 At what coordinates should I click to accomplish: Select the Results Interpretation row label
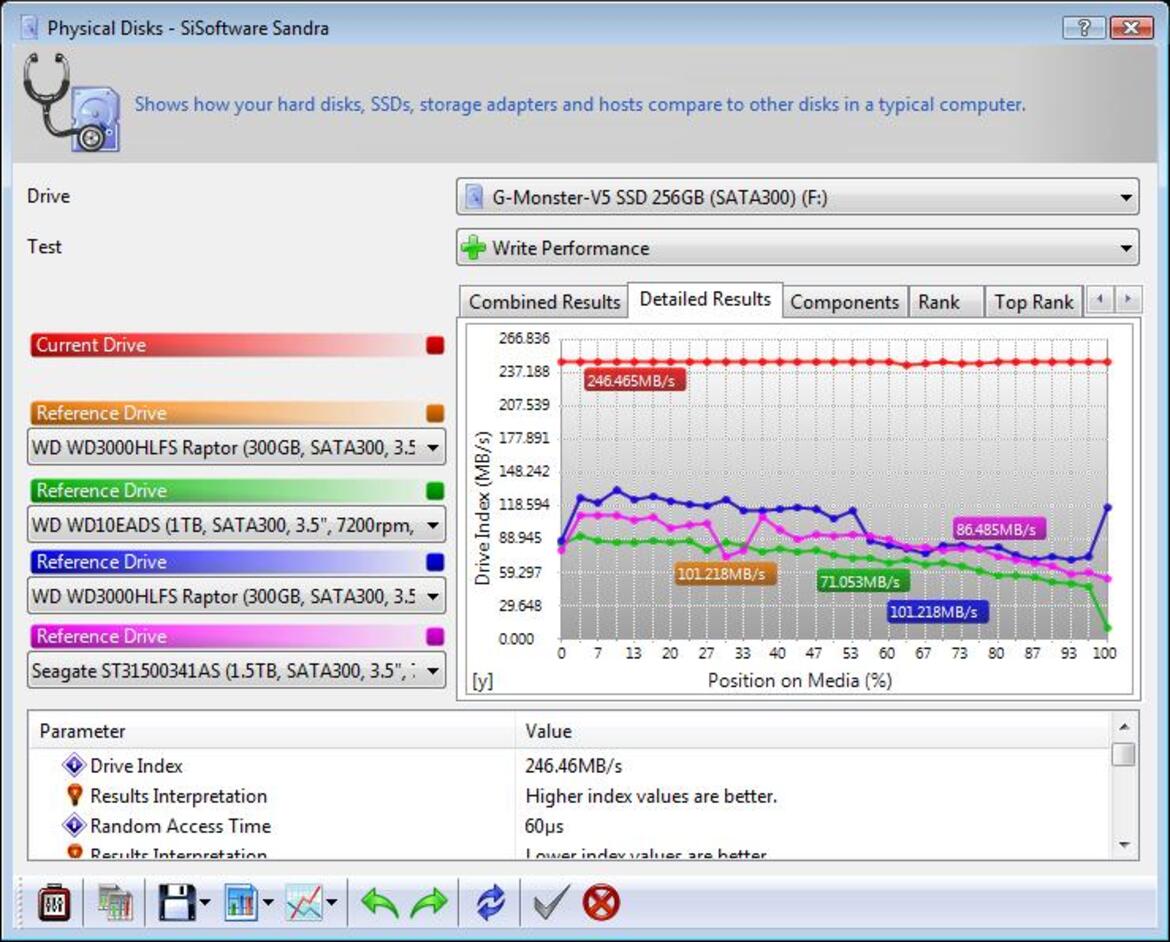pyautogui.click(x=178, y=796)
